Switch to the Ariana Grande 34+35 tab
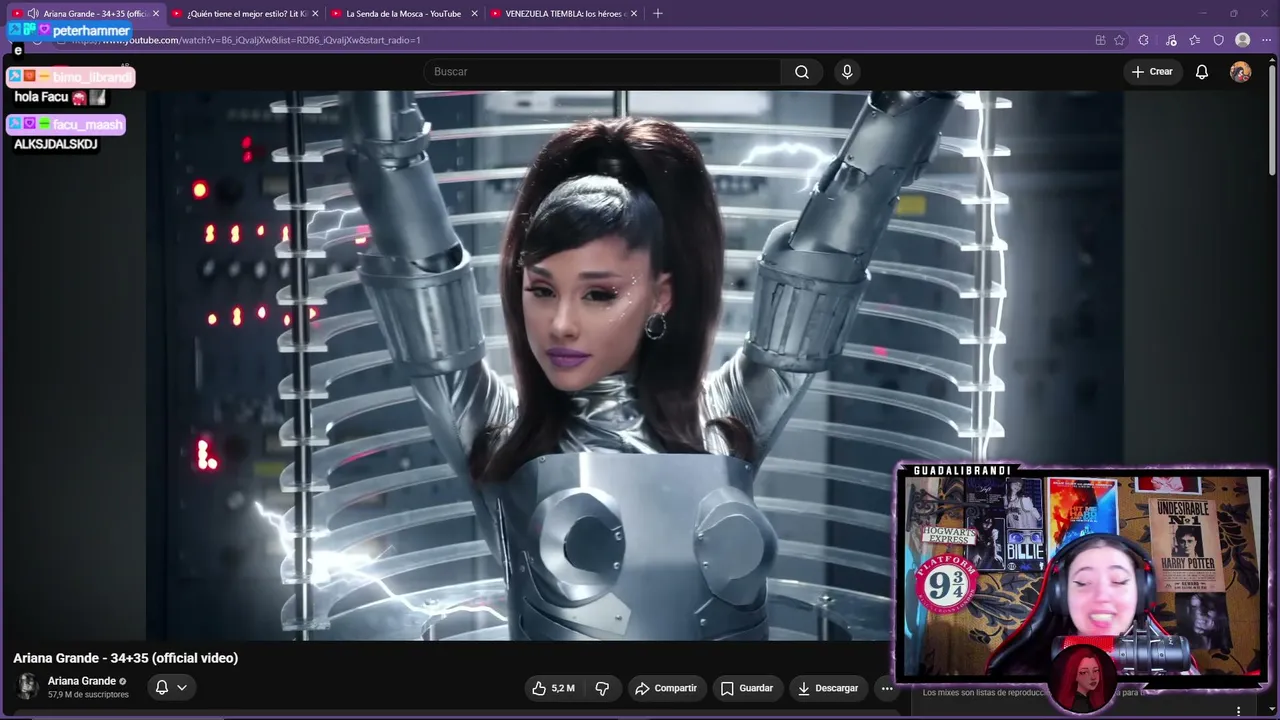1280x720 pixels. 86,14
